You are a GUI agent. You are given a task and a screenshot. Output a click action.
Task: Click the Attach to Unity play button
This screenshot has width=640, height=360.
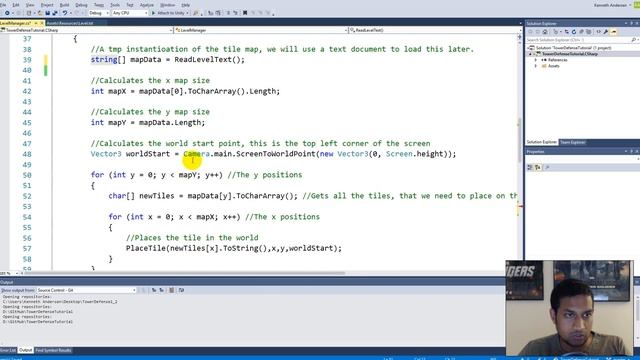pos(170,13)
